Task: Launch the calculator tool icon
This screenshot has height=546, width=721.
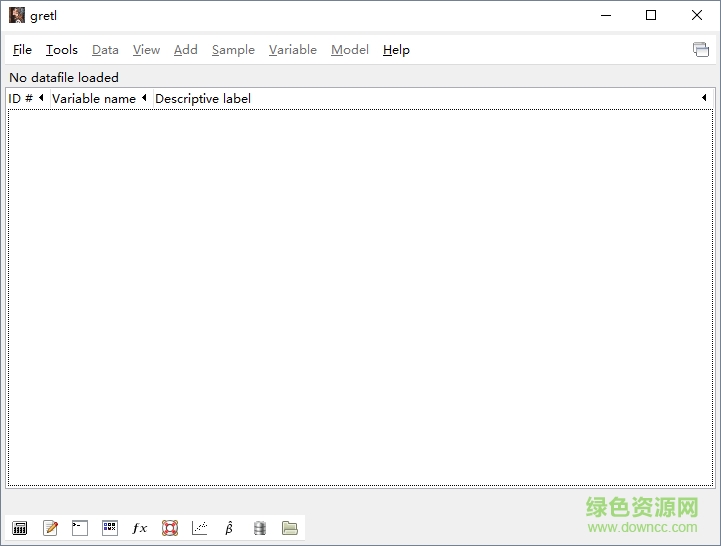Action: tap(20, 528)
